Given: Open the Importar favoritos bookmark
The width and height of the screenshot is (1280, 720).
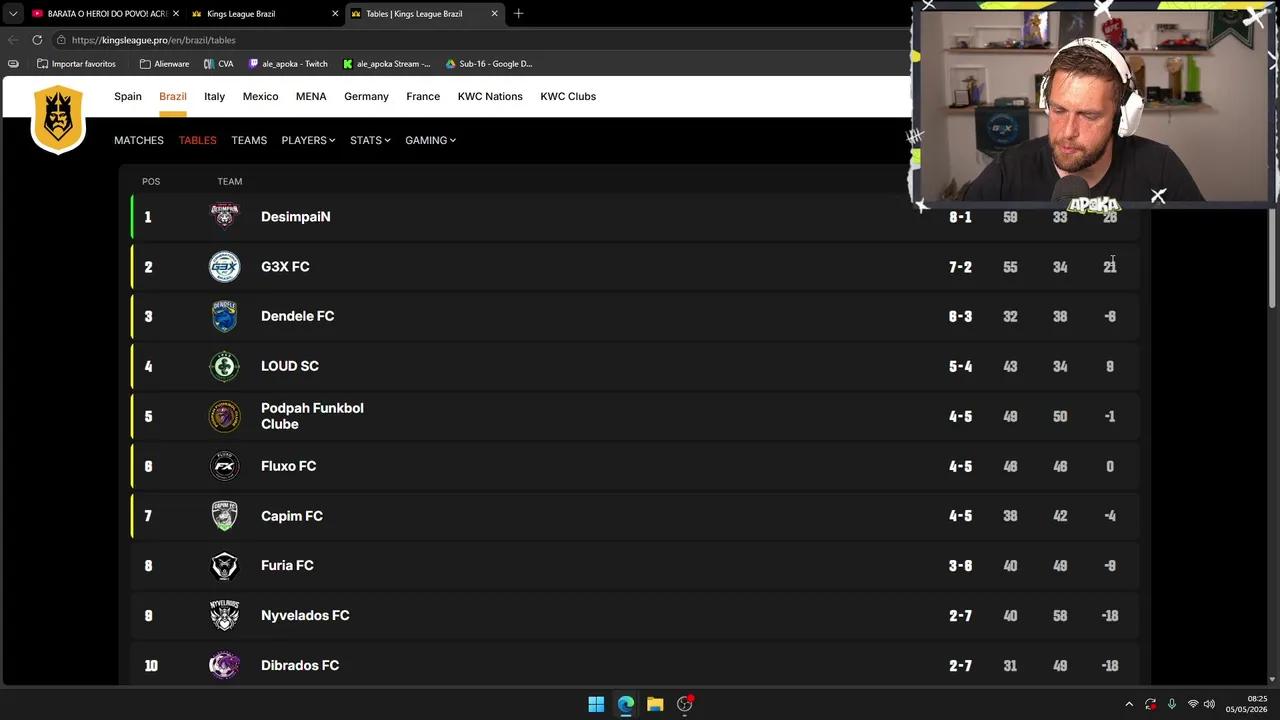Looking at the screenshot, I should click(76, 64).
